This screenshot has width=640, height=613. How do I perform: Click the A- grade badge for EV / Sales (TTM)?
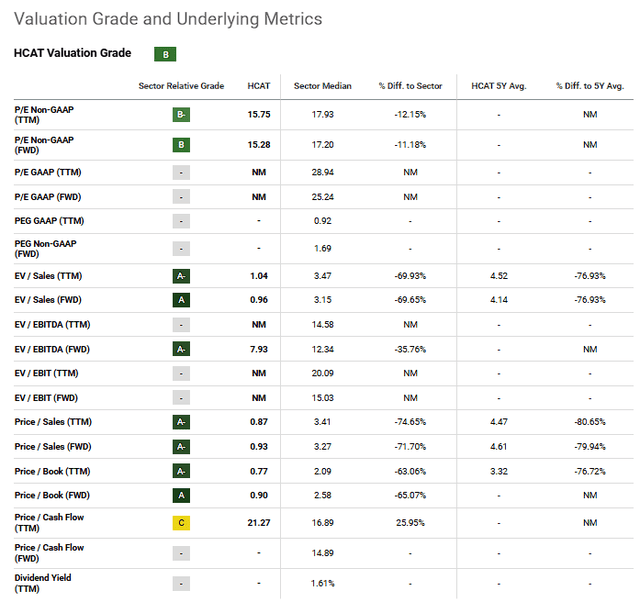click(x=181, y=274)
